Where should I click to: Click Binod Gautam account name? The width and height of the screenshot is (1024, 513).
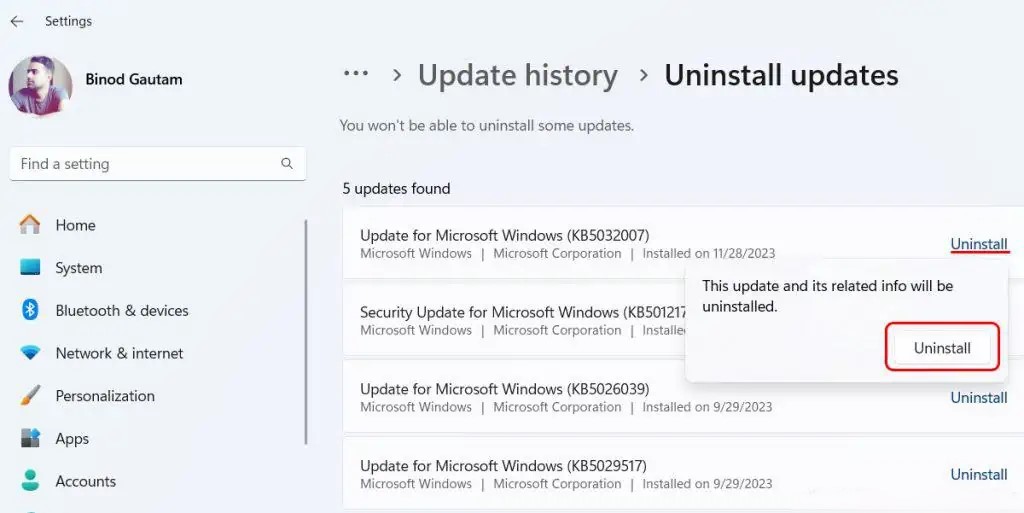(x=134, y=80)
